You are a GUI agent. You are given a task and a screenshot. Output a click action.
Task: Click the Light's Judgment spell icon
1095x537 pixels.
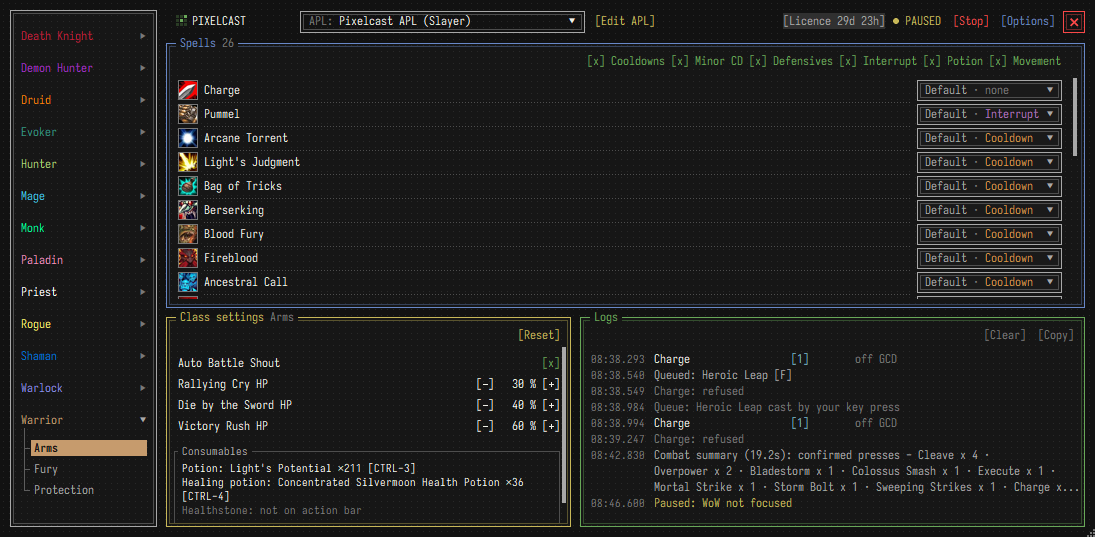click(188, 162)
